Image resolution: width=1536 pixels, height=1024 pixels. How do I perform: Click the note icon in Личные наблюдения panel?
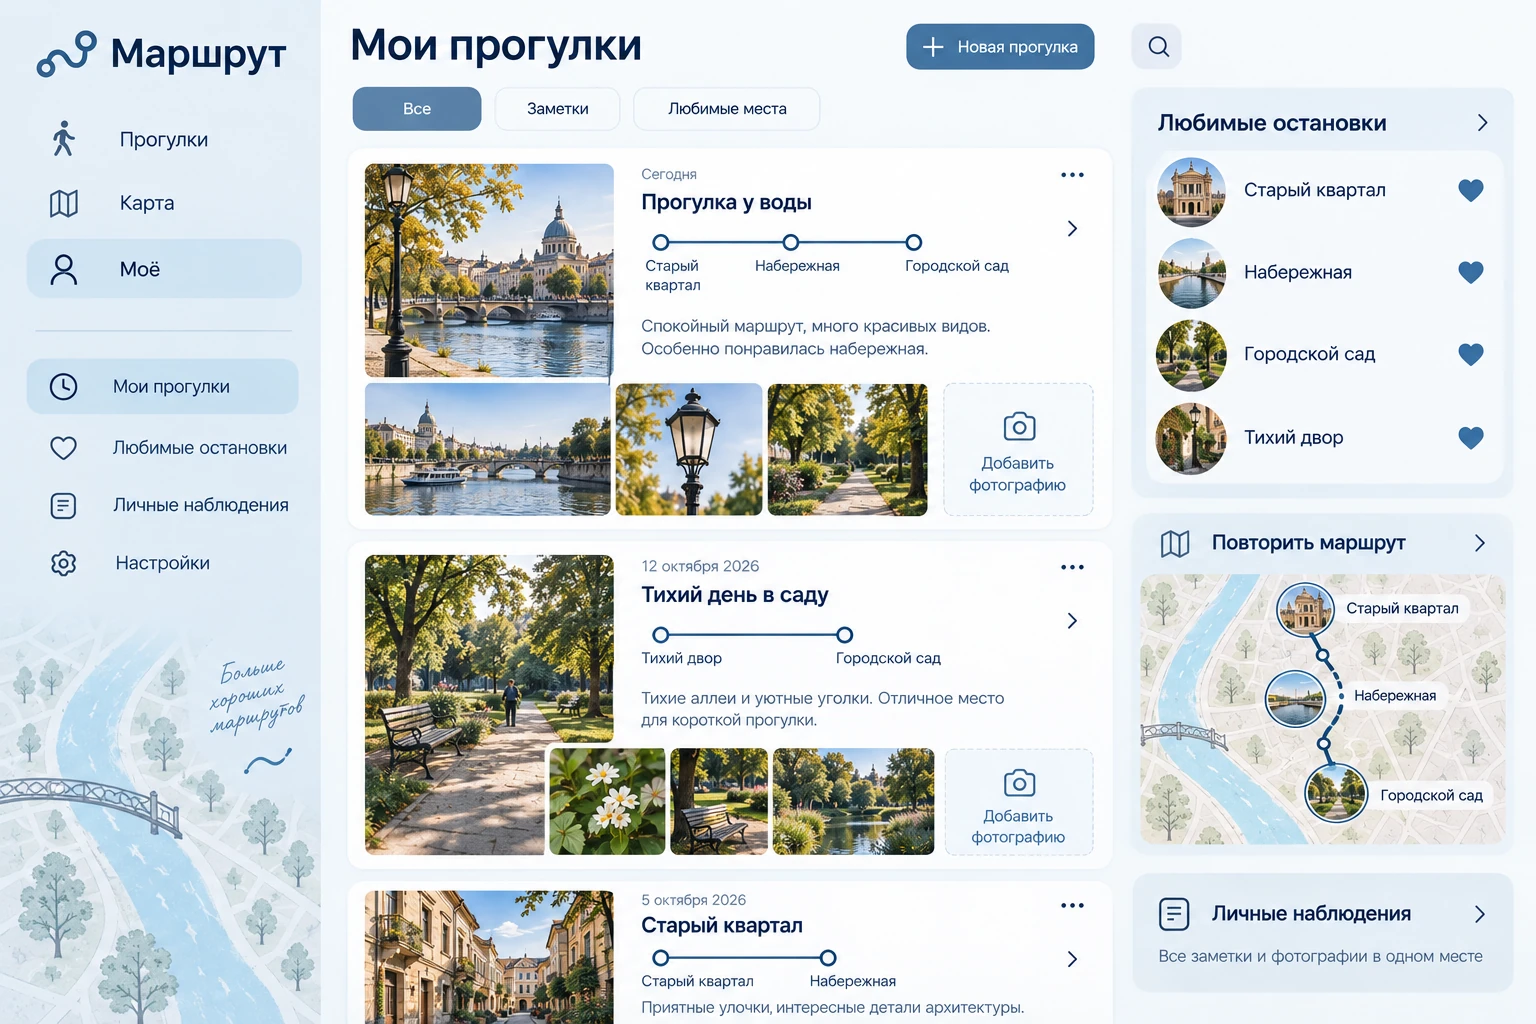click(x=1174, y=914)
